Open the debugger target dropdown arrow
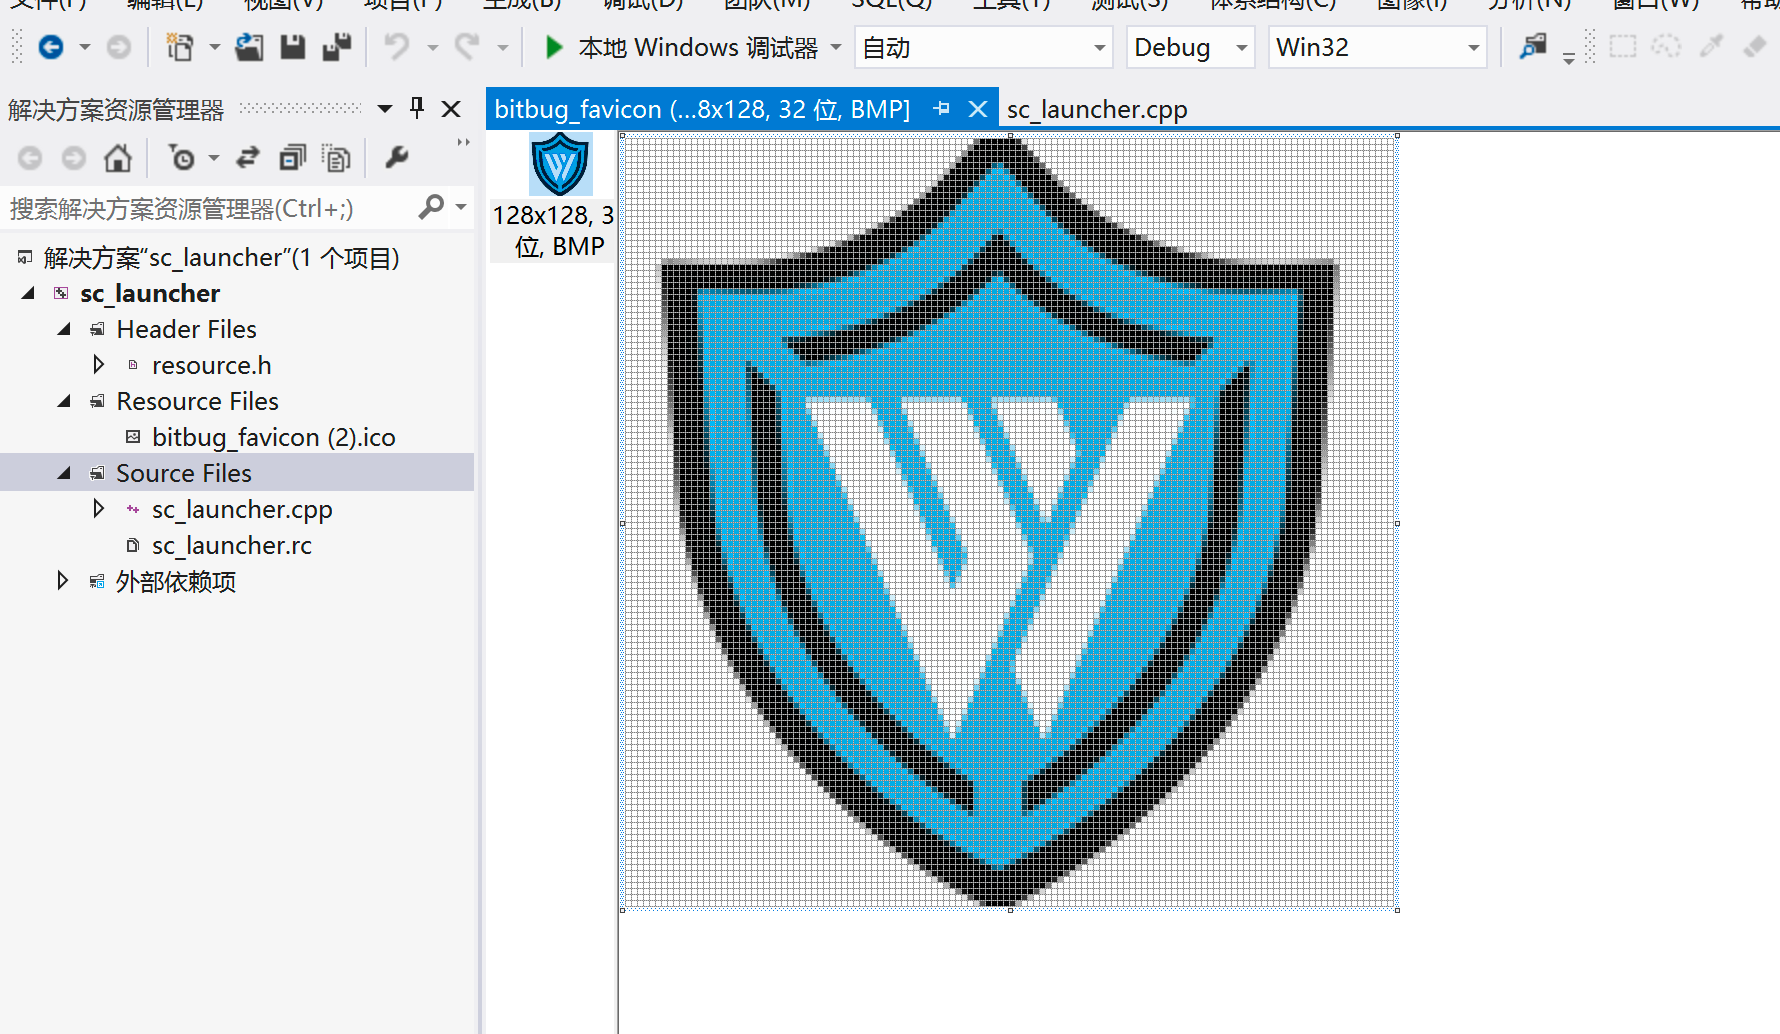The image size is (1780, 1034). 836,47
